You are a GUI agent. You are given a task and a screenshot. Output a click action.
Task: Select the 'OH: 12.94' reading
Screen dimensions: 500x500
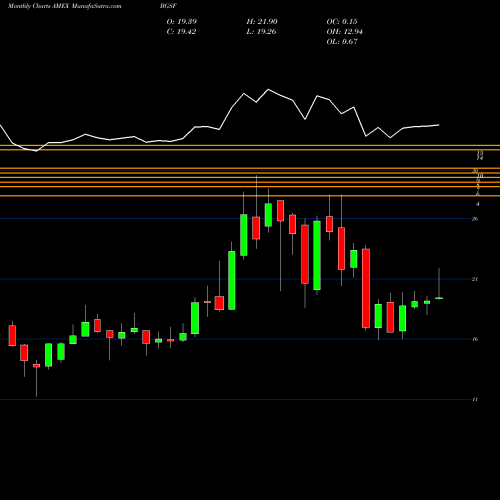click(345, 32)
